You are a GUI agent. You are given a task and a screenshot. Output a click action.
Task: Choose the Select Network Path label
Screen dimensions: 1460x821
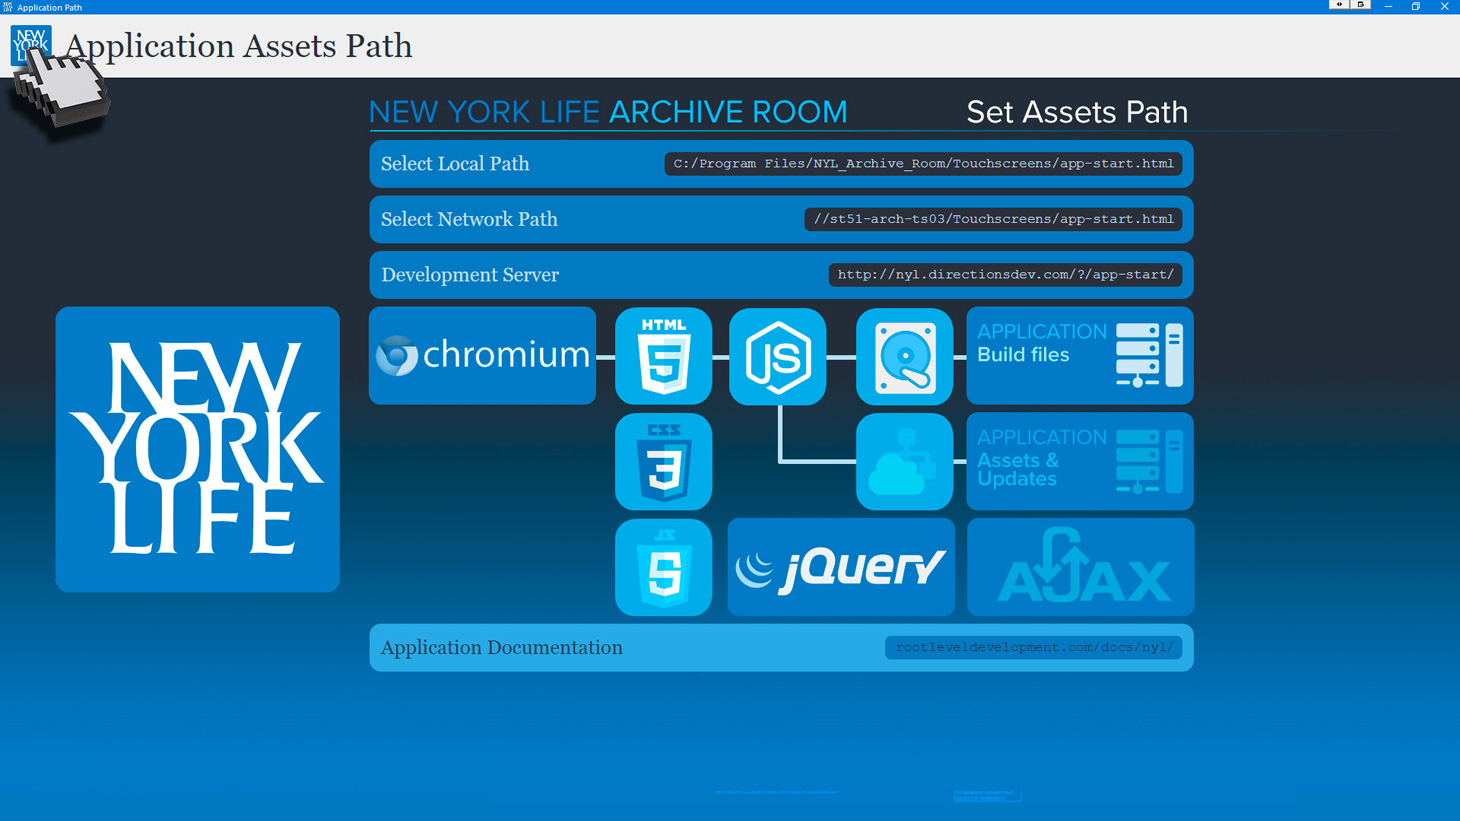pos(469,219)
